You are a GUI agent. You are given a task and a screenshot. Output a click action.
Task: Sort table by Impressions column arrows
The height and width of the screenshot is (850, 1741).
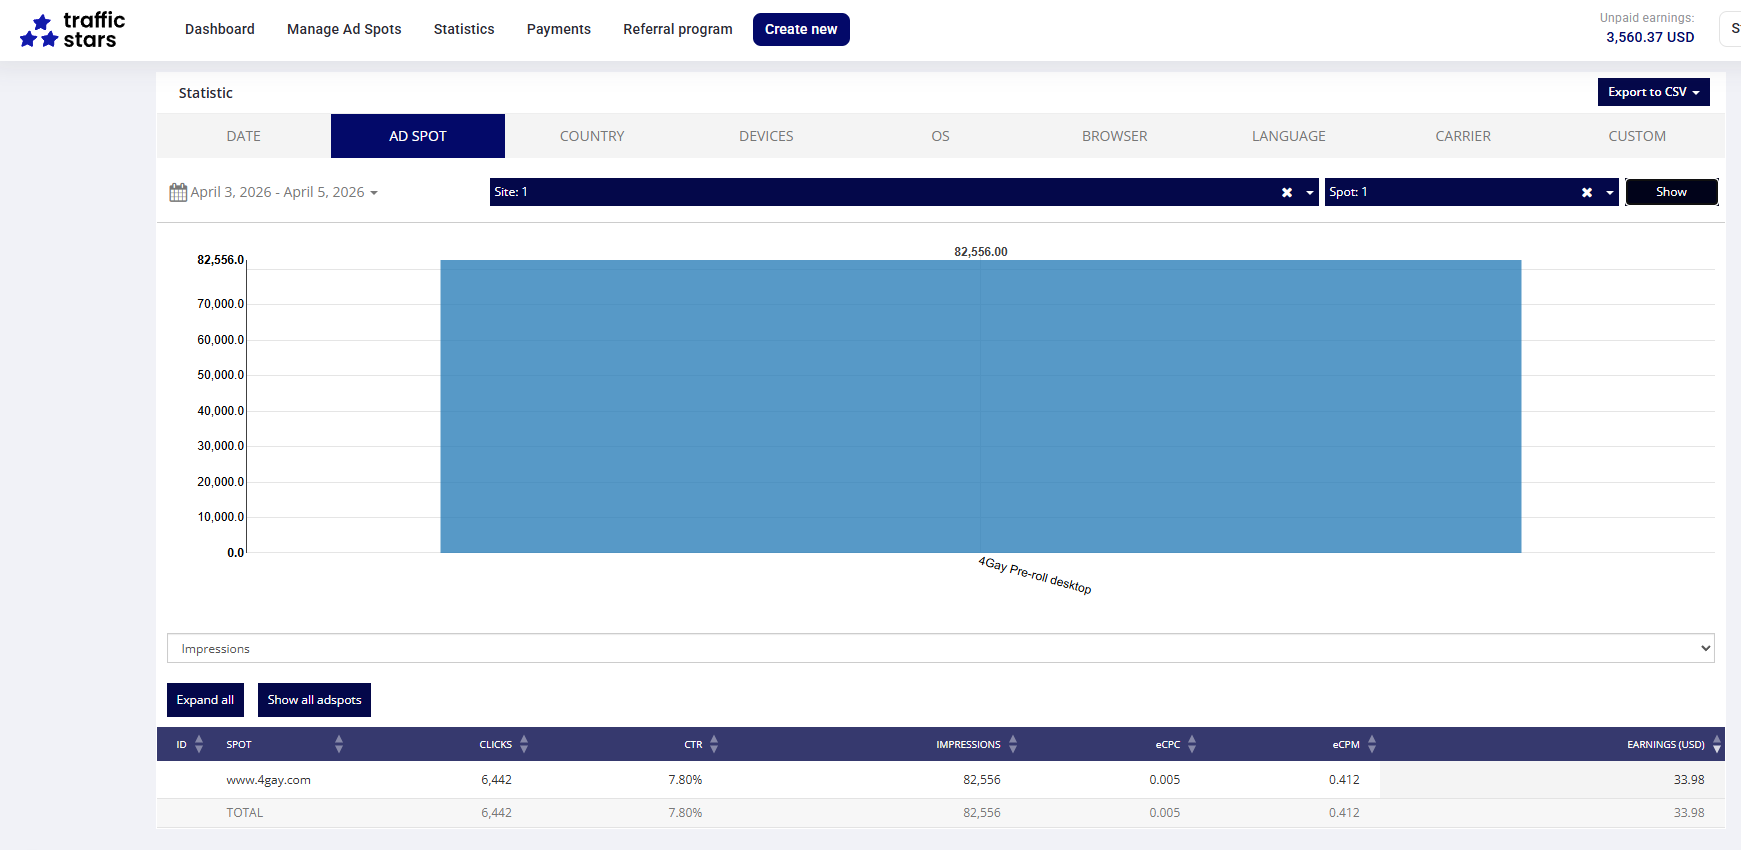tap(1013, 744)
